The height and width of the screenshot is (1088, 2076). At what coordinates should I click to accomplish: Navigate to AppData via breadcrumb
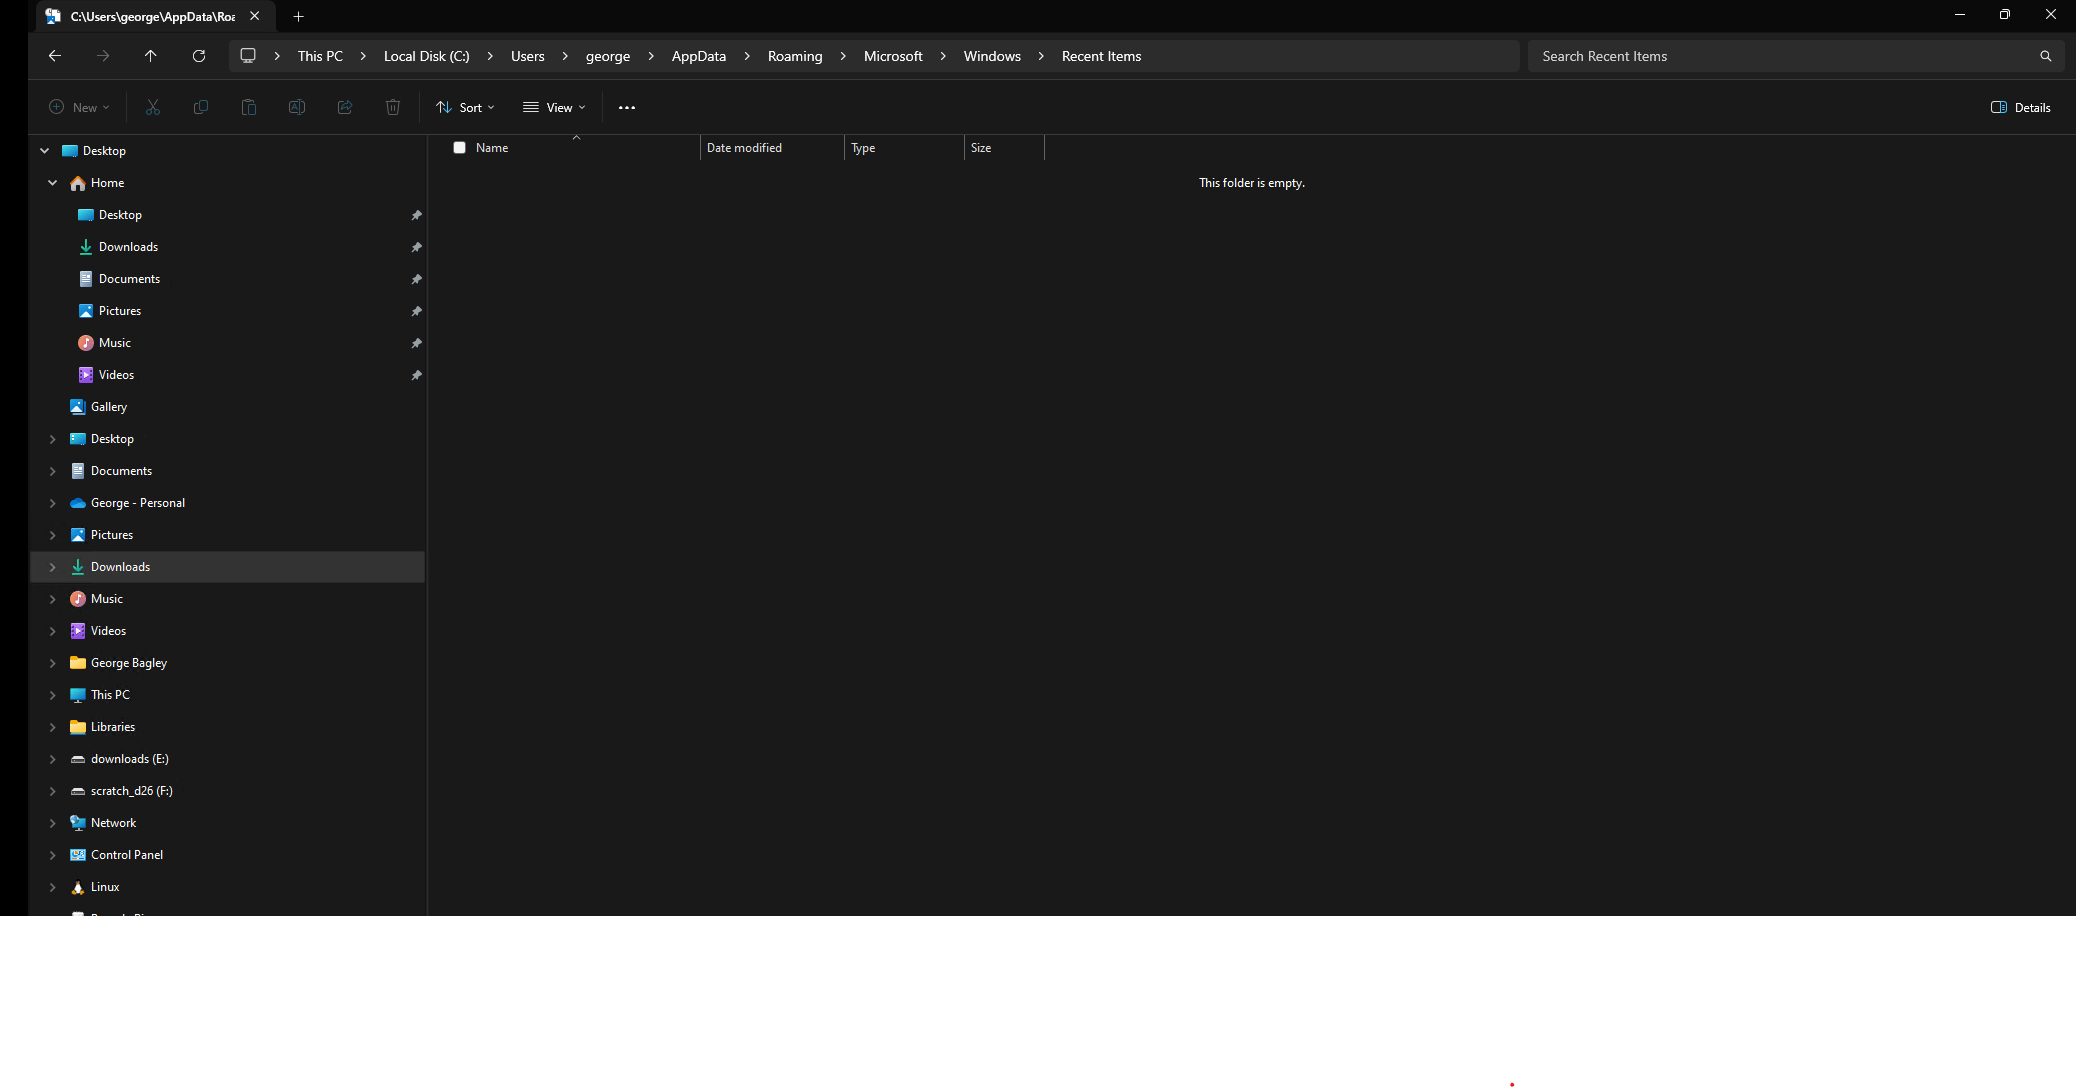click(699, 56)
